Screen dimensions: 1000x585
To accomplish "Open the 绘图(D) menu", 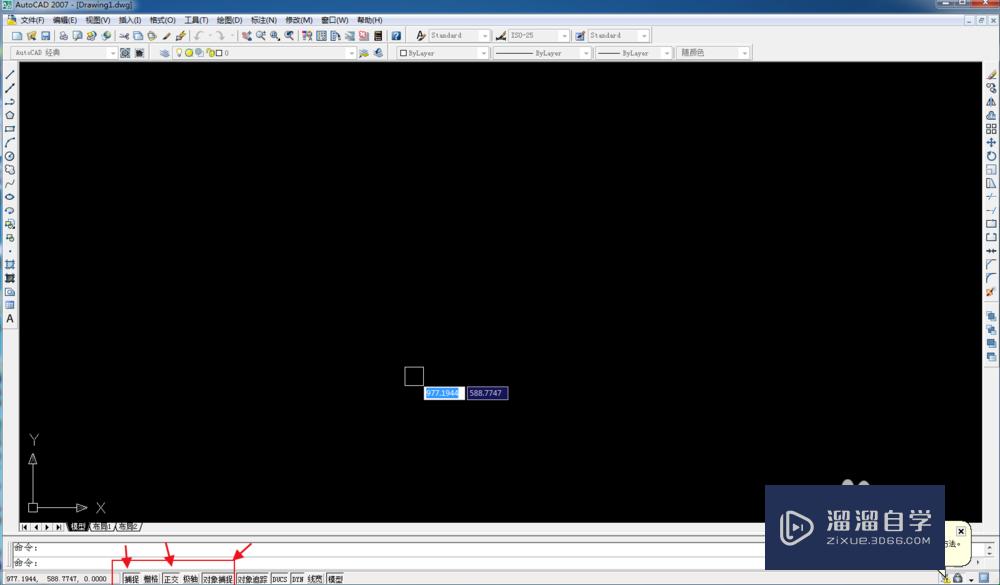I will 228,19.
